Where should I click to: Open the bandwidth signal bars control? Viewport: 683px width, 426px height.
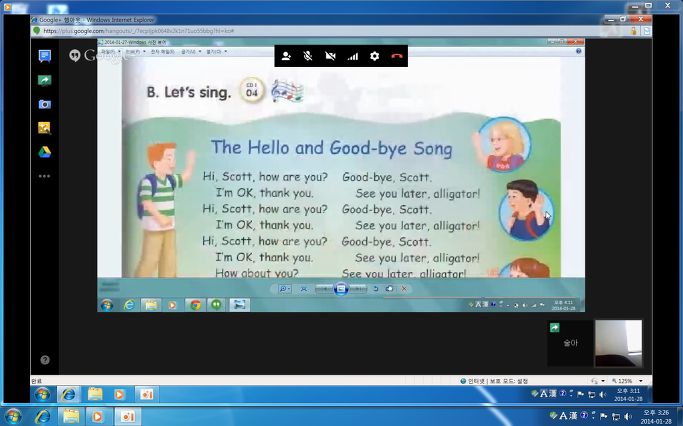tap(352, 56)
